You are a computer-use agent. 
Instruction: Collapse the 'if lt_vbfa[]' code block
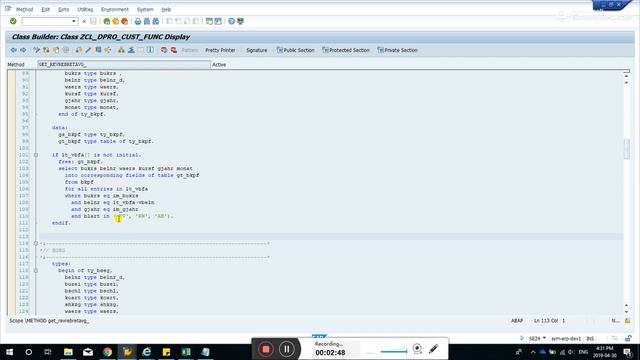(x=36, y=155)
